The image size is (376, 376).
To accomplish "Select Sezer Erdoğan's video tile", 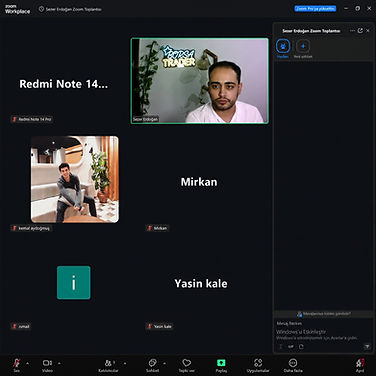I will [x=200, y=81].
